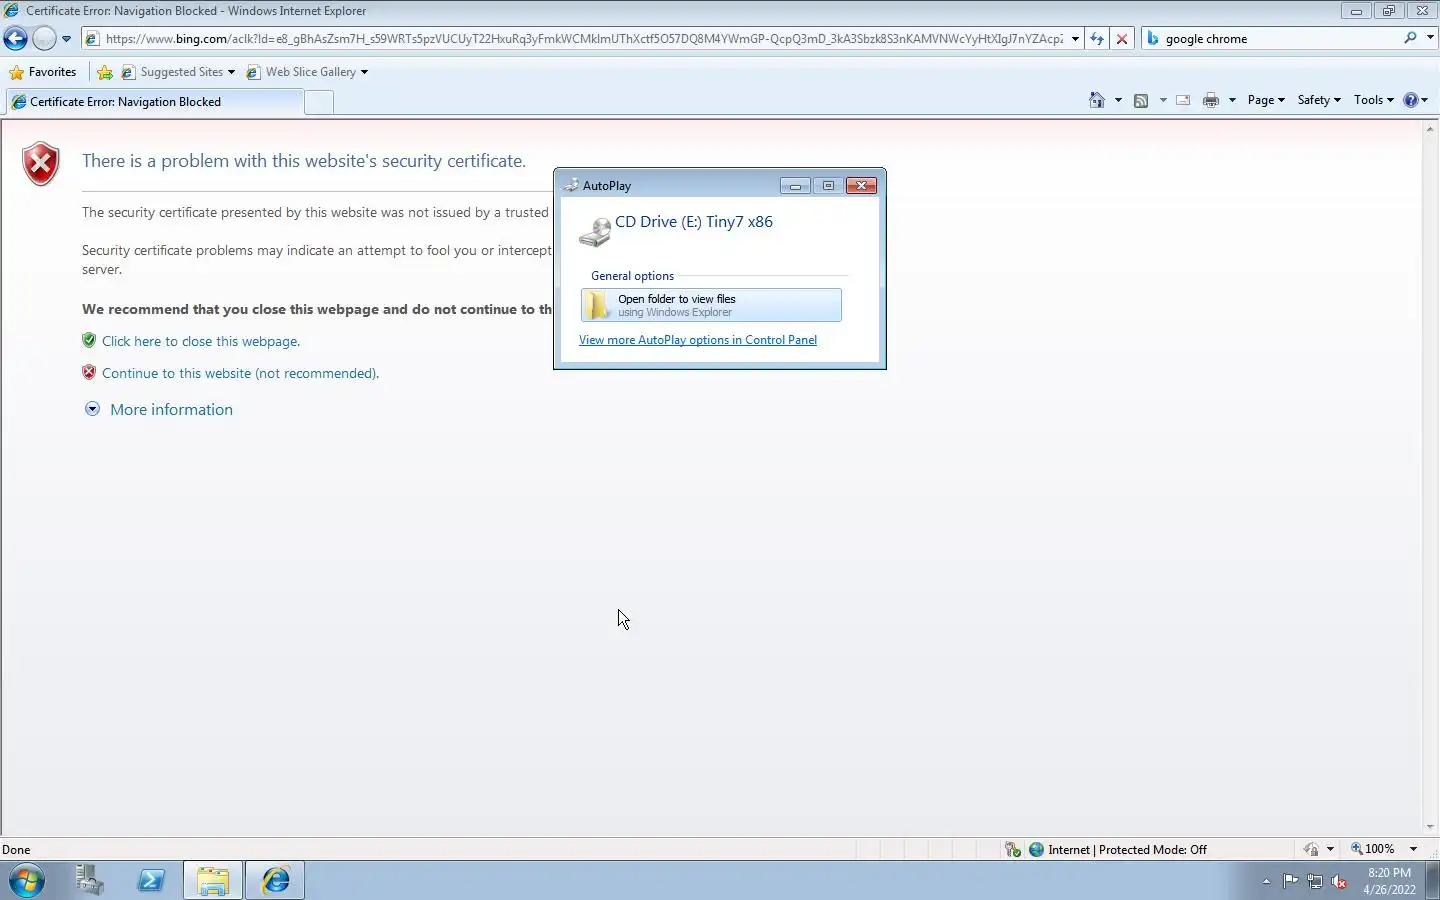Screen dimensions: 1440x900
Task: Click the muted volume tray icon
Action: 1340,881
